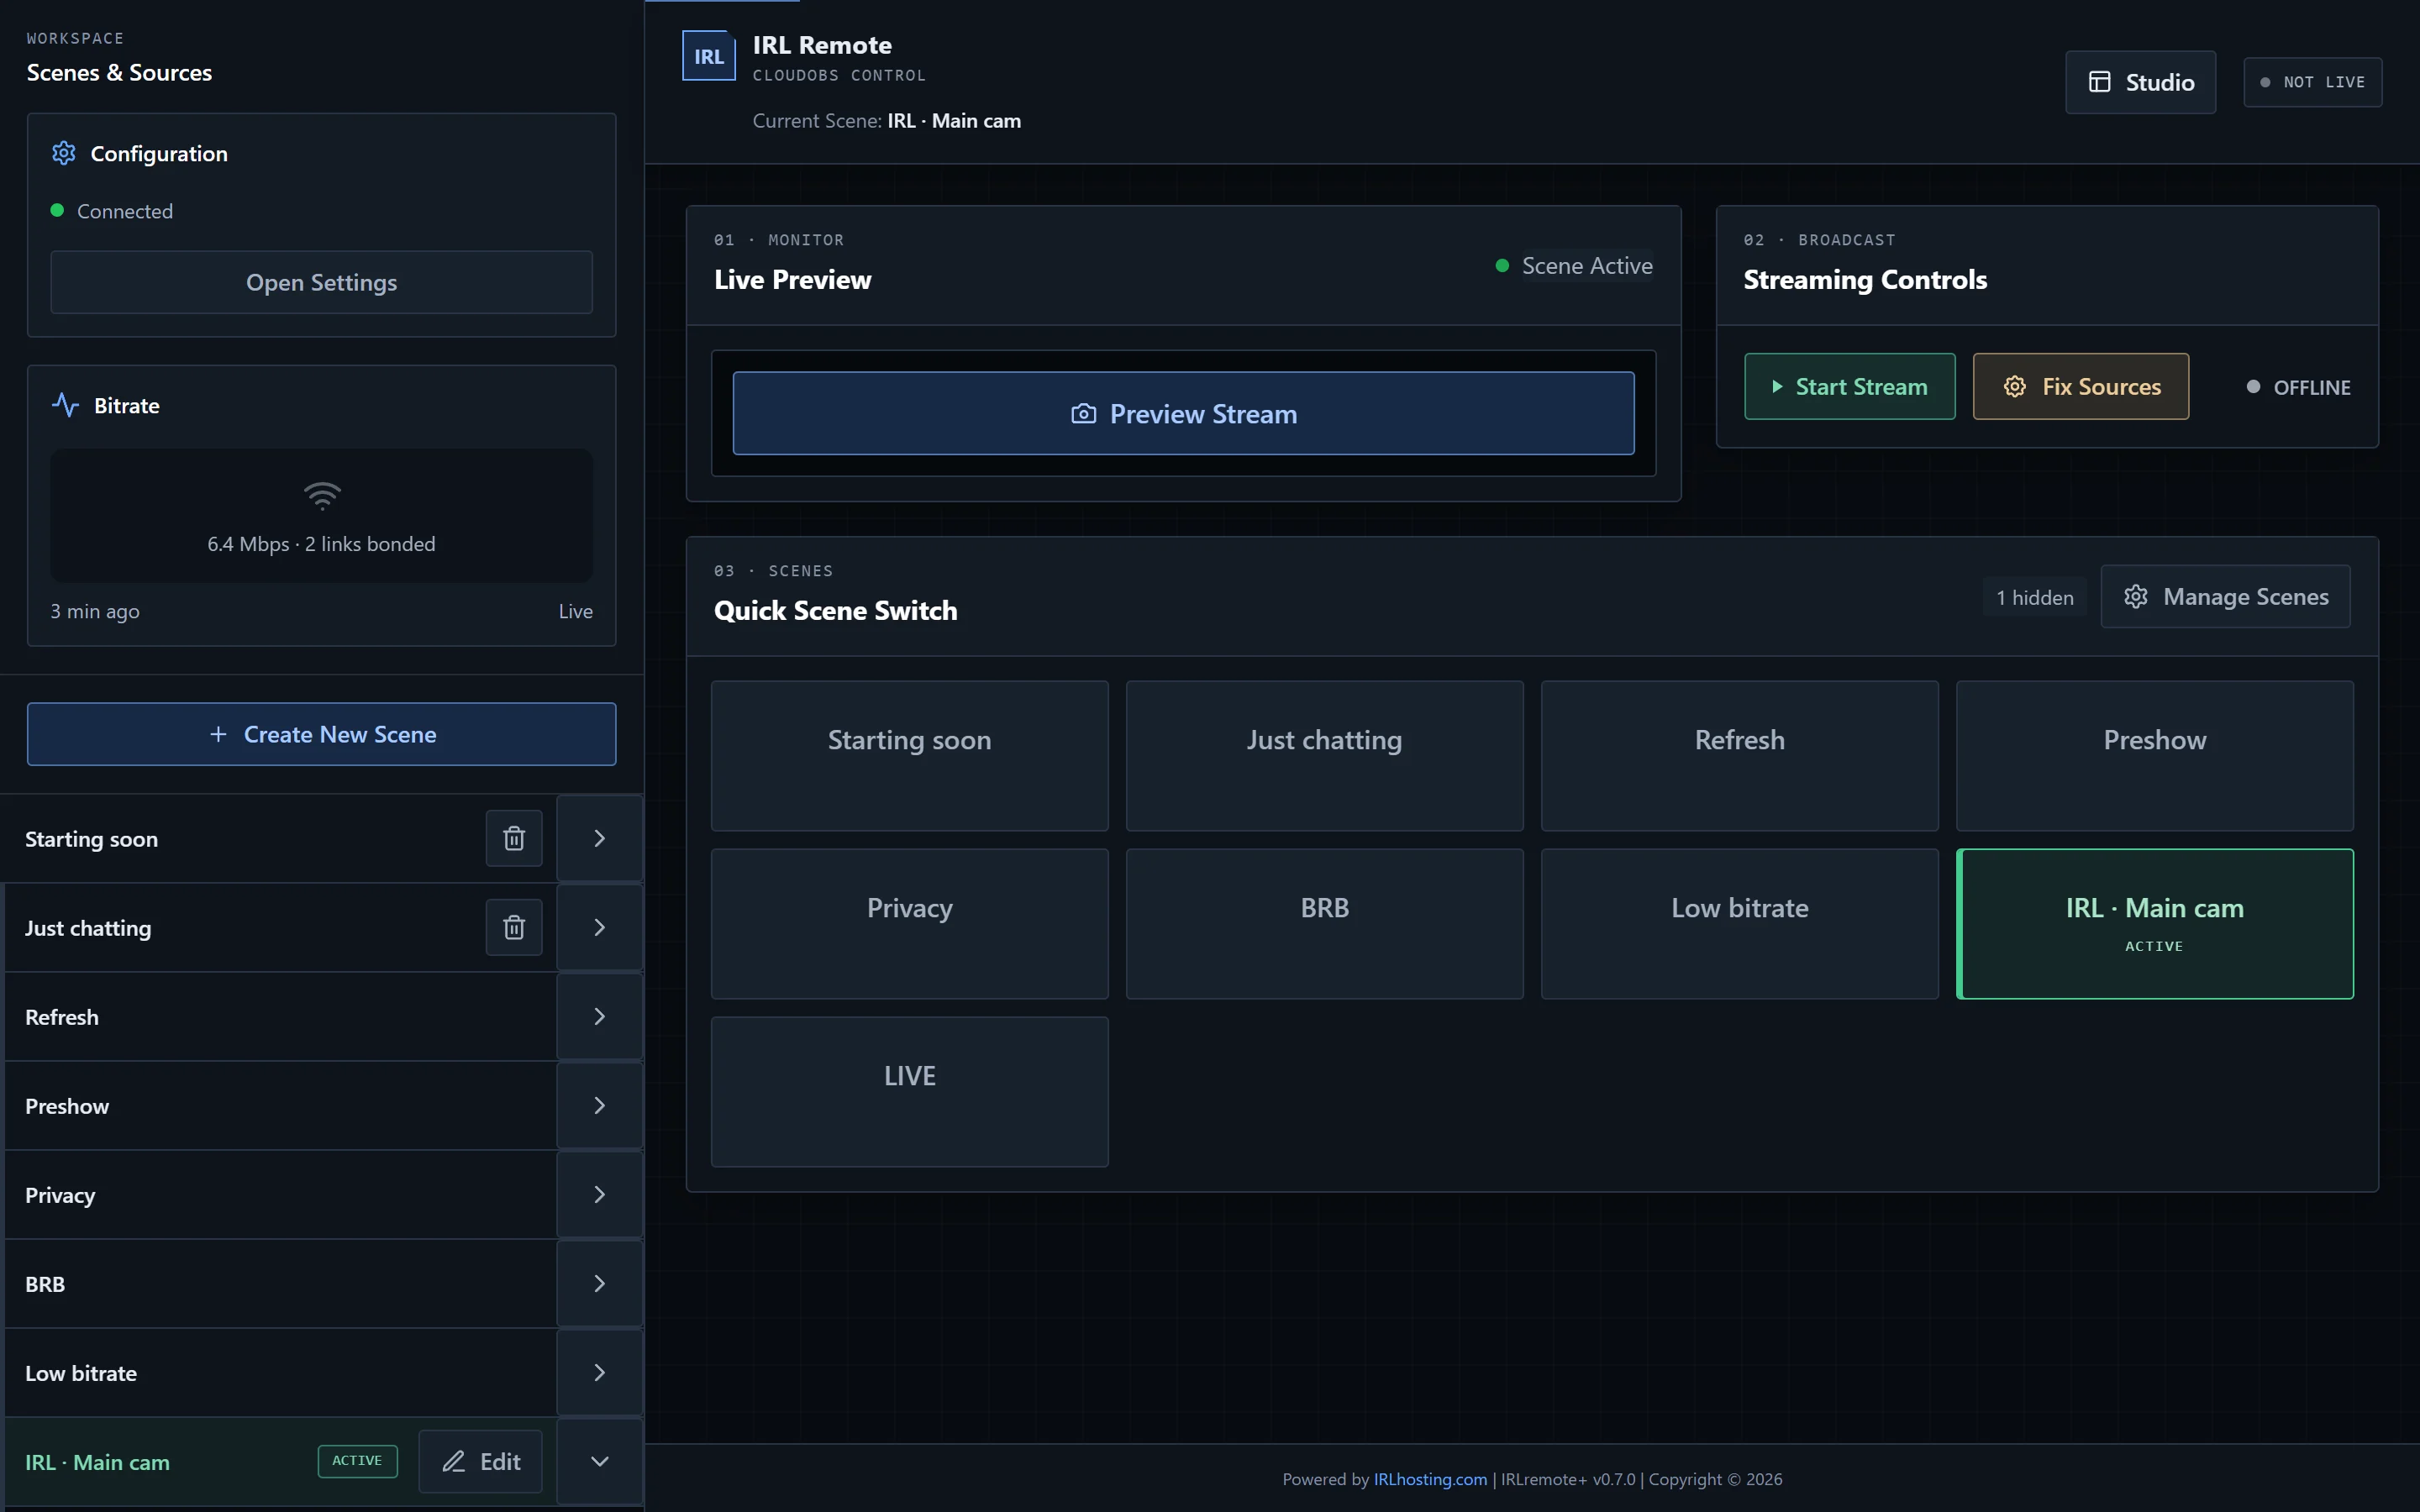
Task: Switch to Privacy scene tile
Action: (x=909, y=924)
